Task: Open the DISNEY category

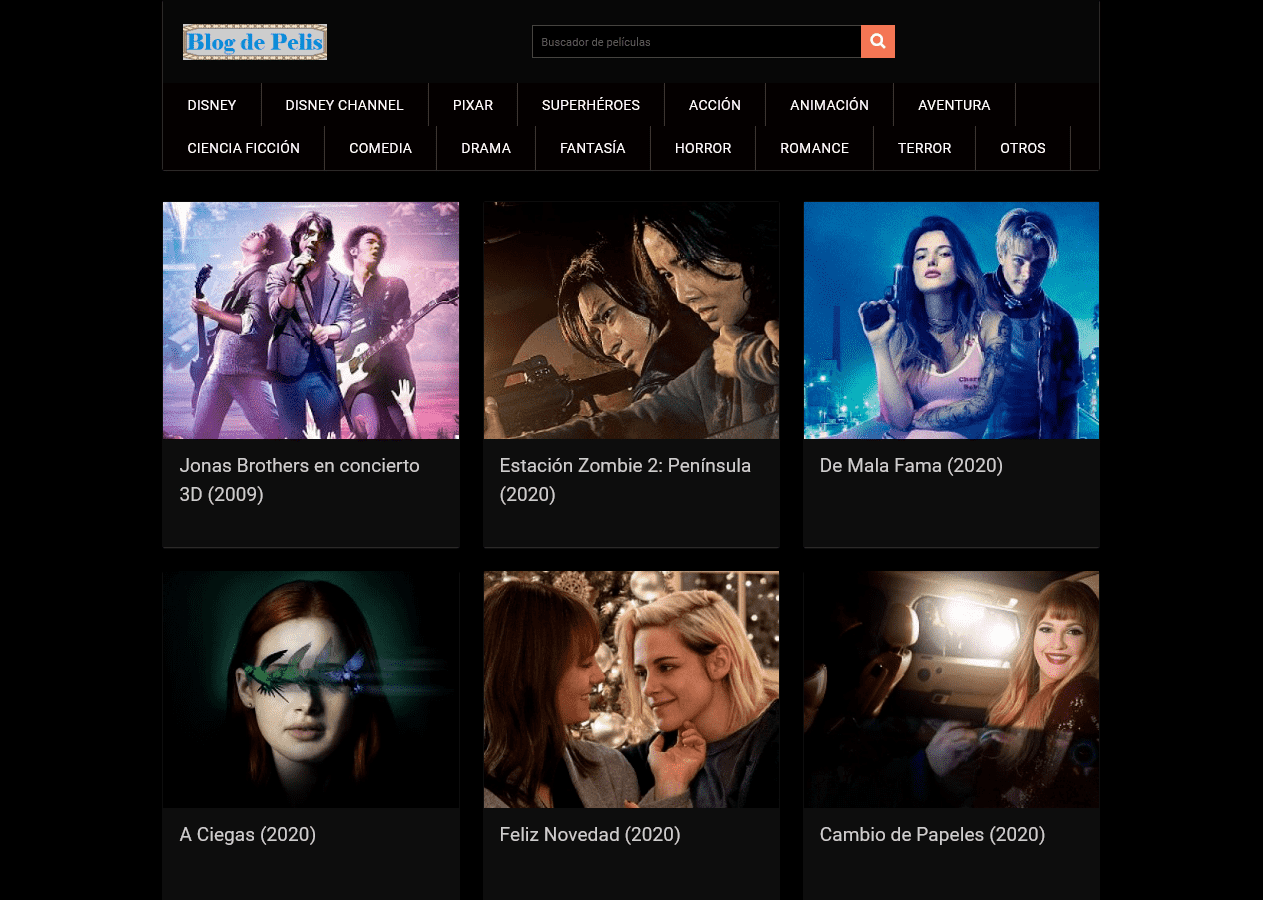Action: pyautogui.click(x=212, y=105)
